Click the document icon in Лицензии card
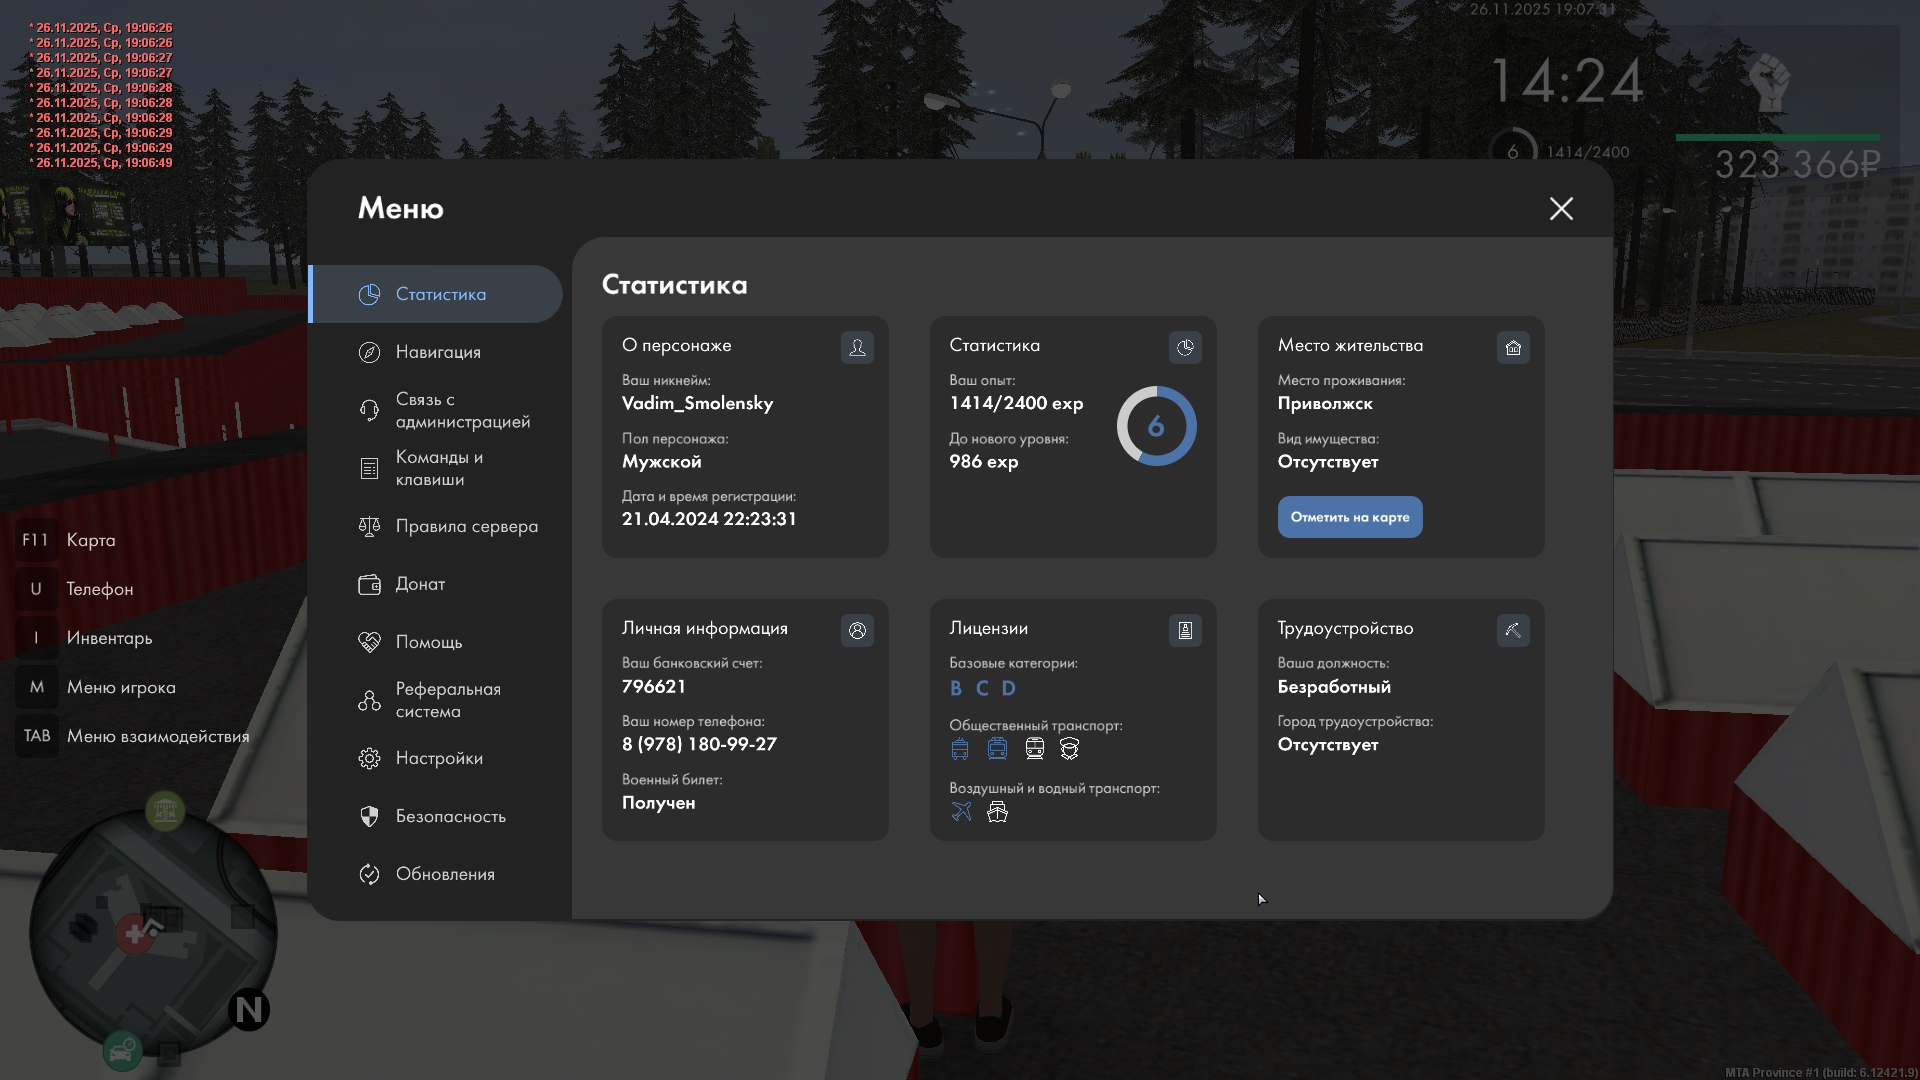The height and width of the screenshot is (1080, 1920). pyautogui.click(x=1185, y=630)
